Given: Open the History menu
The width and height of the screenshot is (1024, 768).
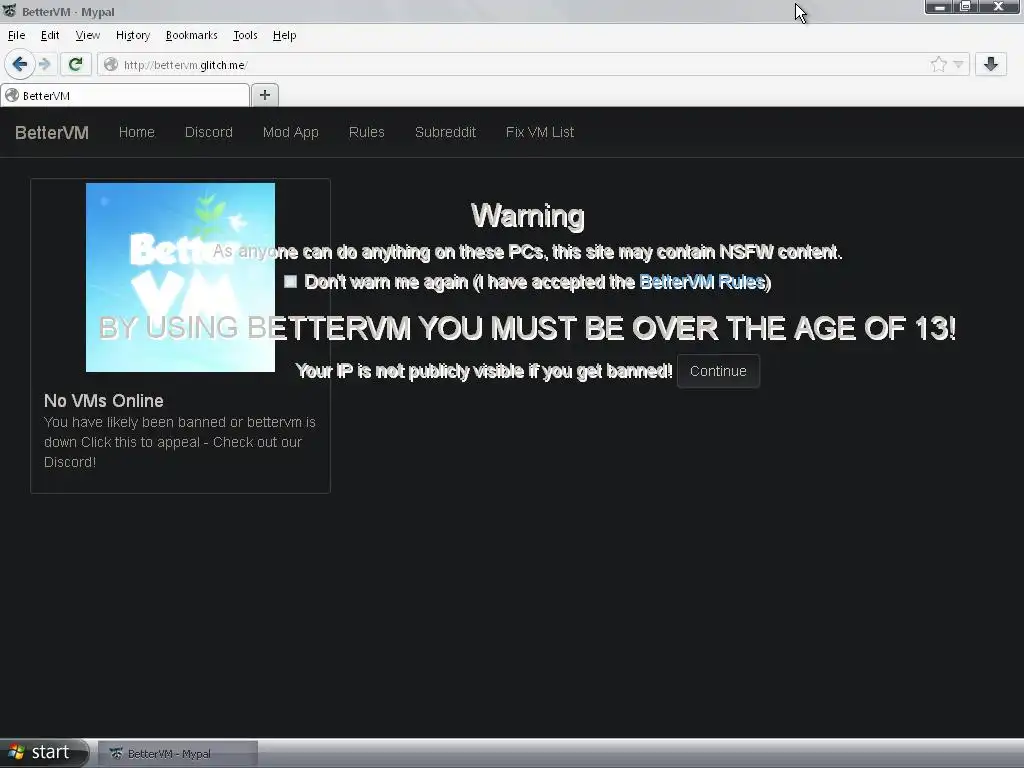Looking at the screenshot, I should (133, 35).
